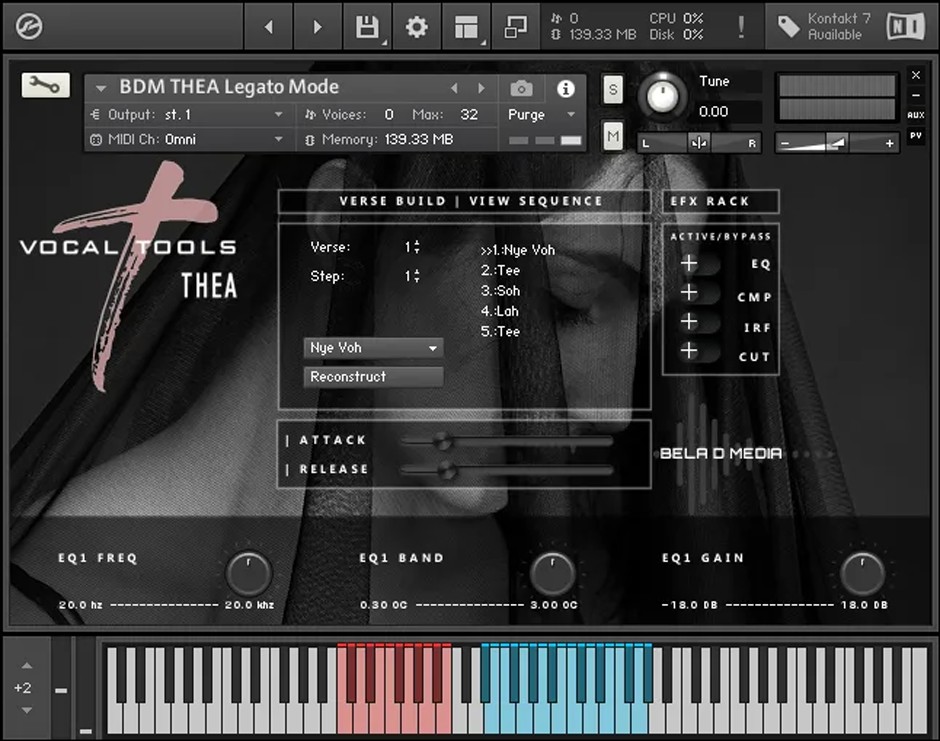This screenshot has height=741, width=940.
Task: Click the volume minus icon
Action: pyautogui.click(x=785, y=143)
